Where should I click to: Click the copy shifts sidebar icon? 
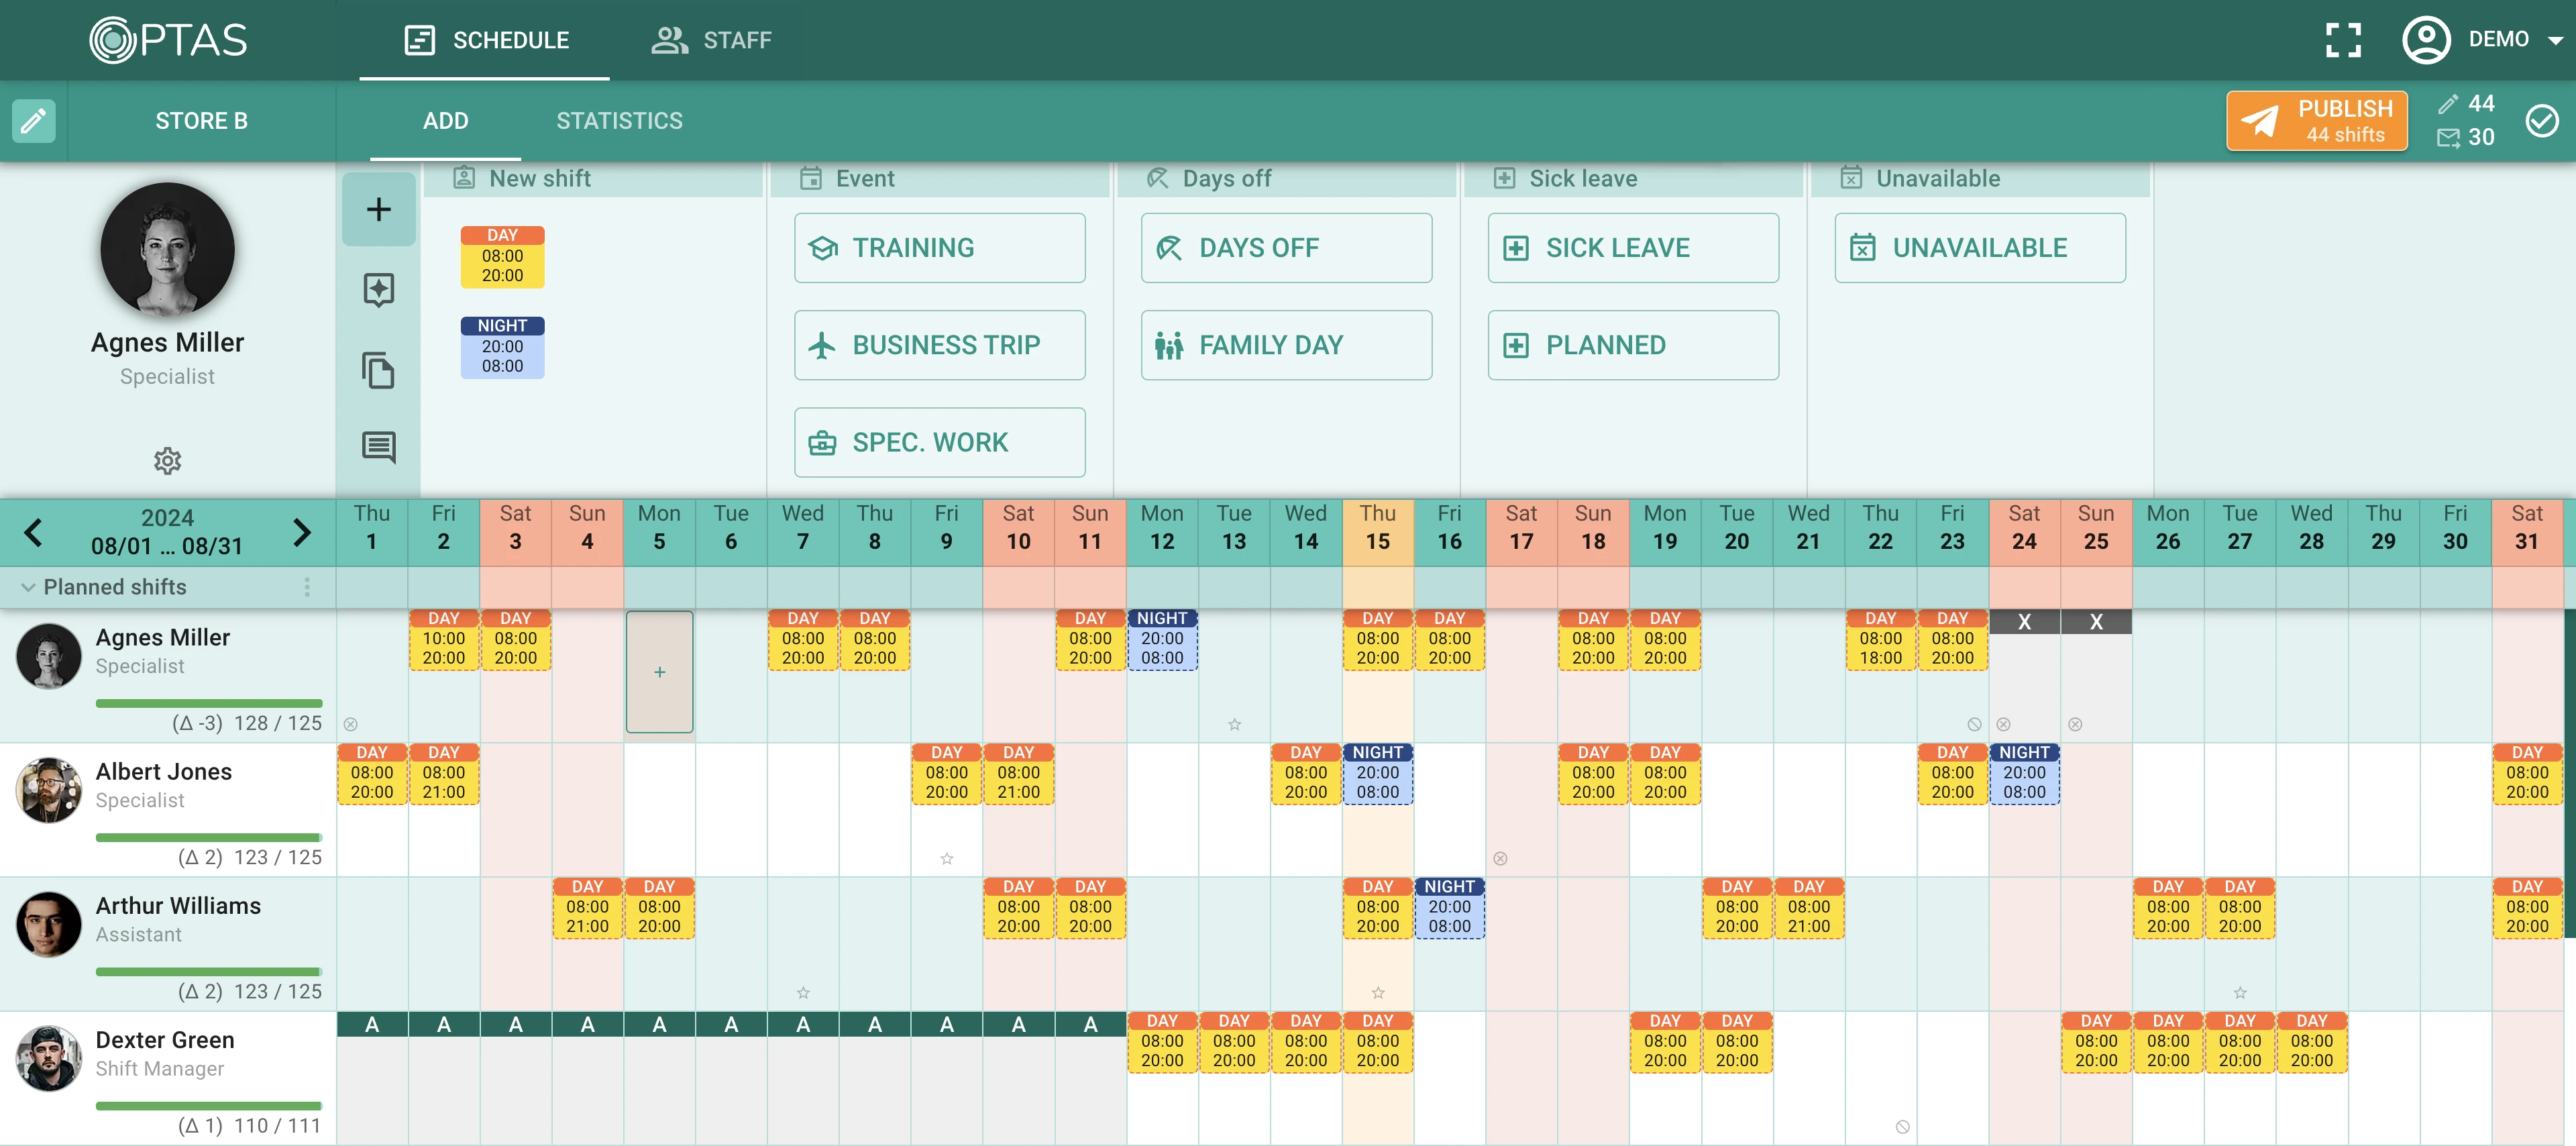[x=378, y=370]
